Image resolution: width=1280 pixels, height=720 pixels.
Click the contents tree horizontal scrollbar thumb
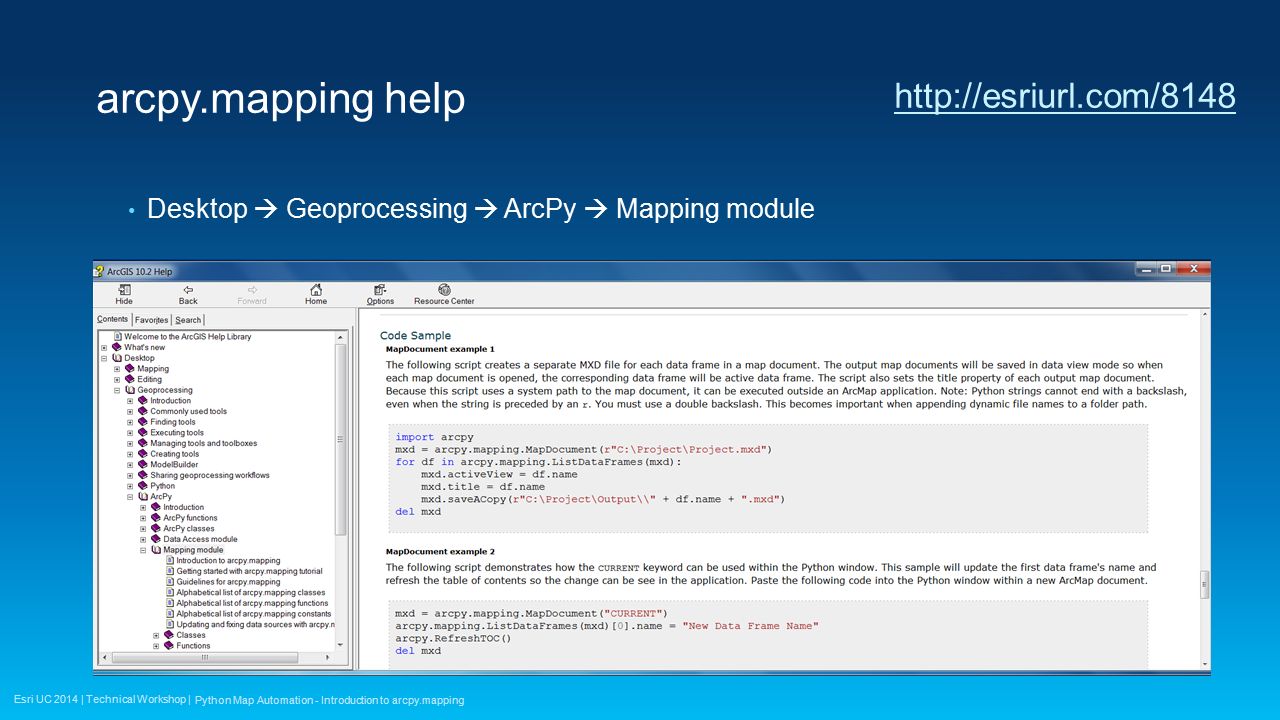click(x=204, y=657)
